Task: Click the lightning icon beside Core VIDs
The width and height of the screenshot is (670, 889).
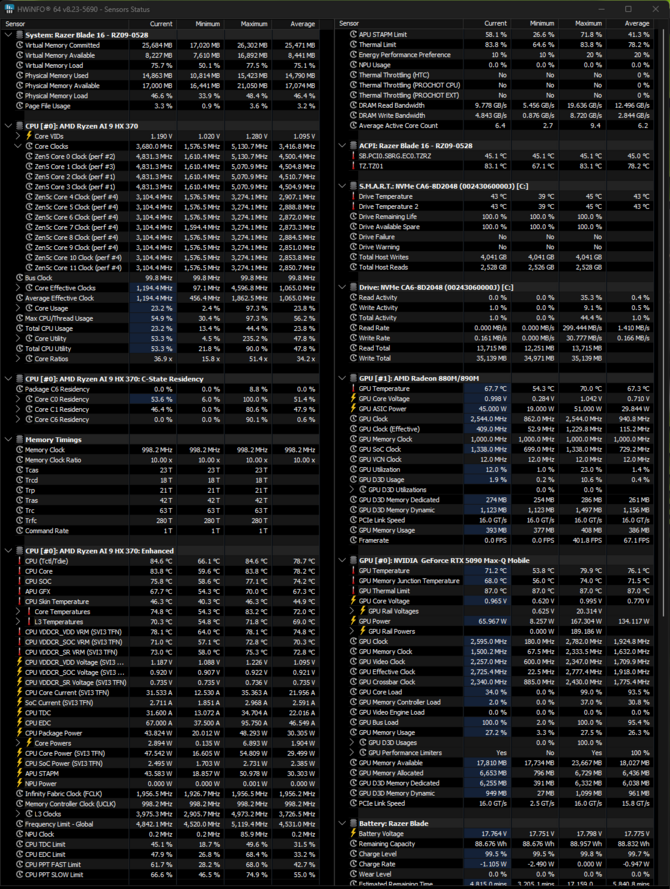Action: 29,136
